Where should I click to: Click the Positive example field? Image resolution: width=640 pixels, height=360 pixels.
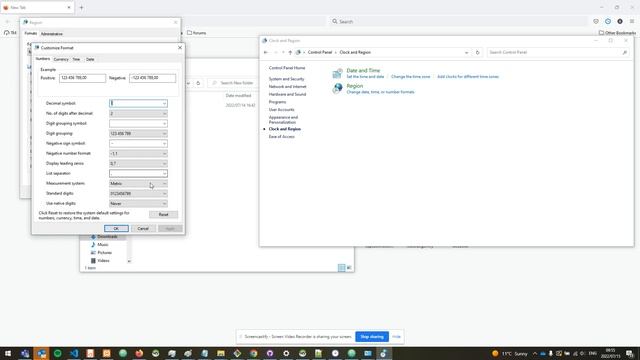[x=82, y=78]
